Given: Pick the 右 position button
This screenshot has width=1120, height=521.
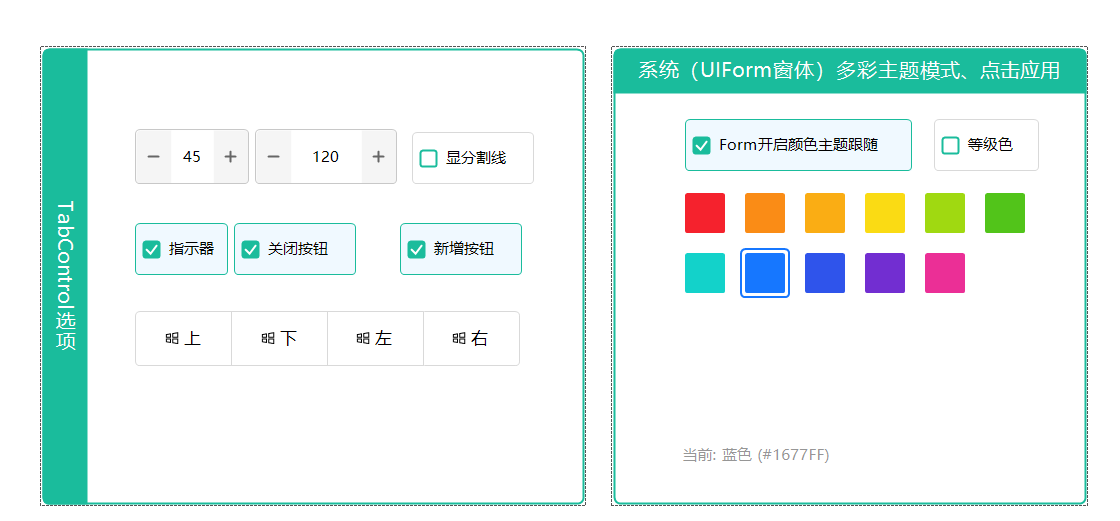Looking at the screenshot, I should pyautogui.click(x=471, y=339).
